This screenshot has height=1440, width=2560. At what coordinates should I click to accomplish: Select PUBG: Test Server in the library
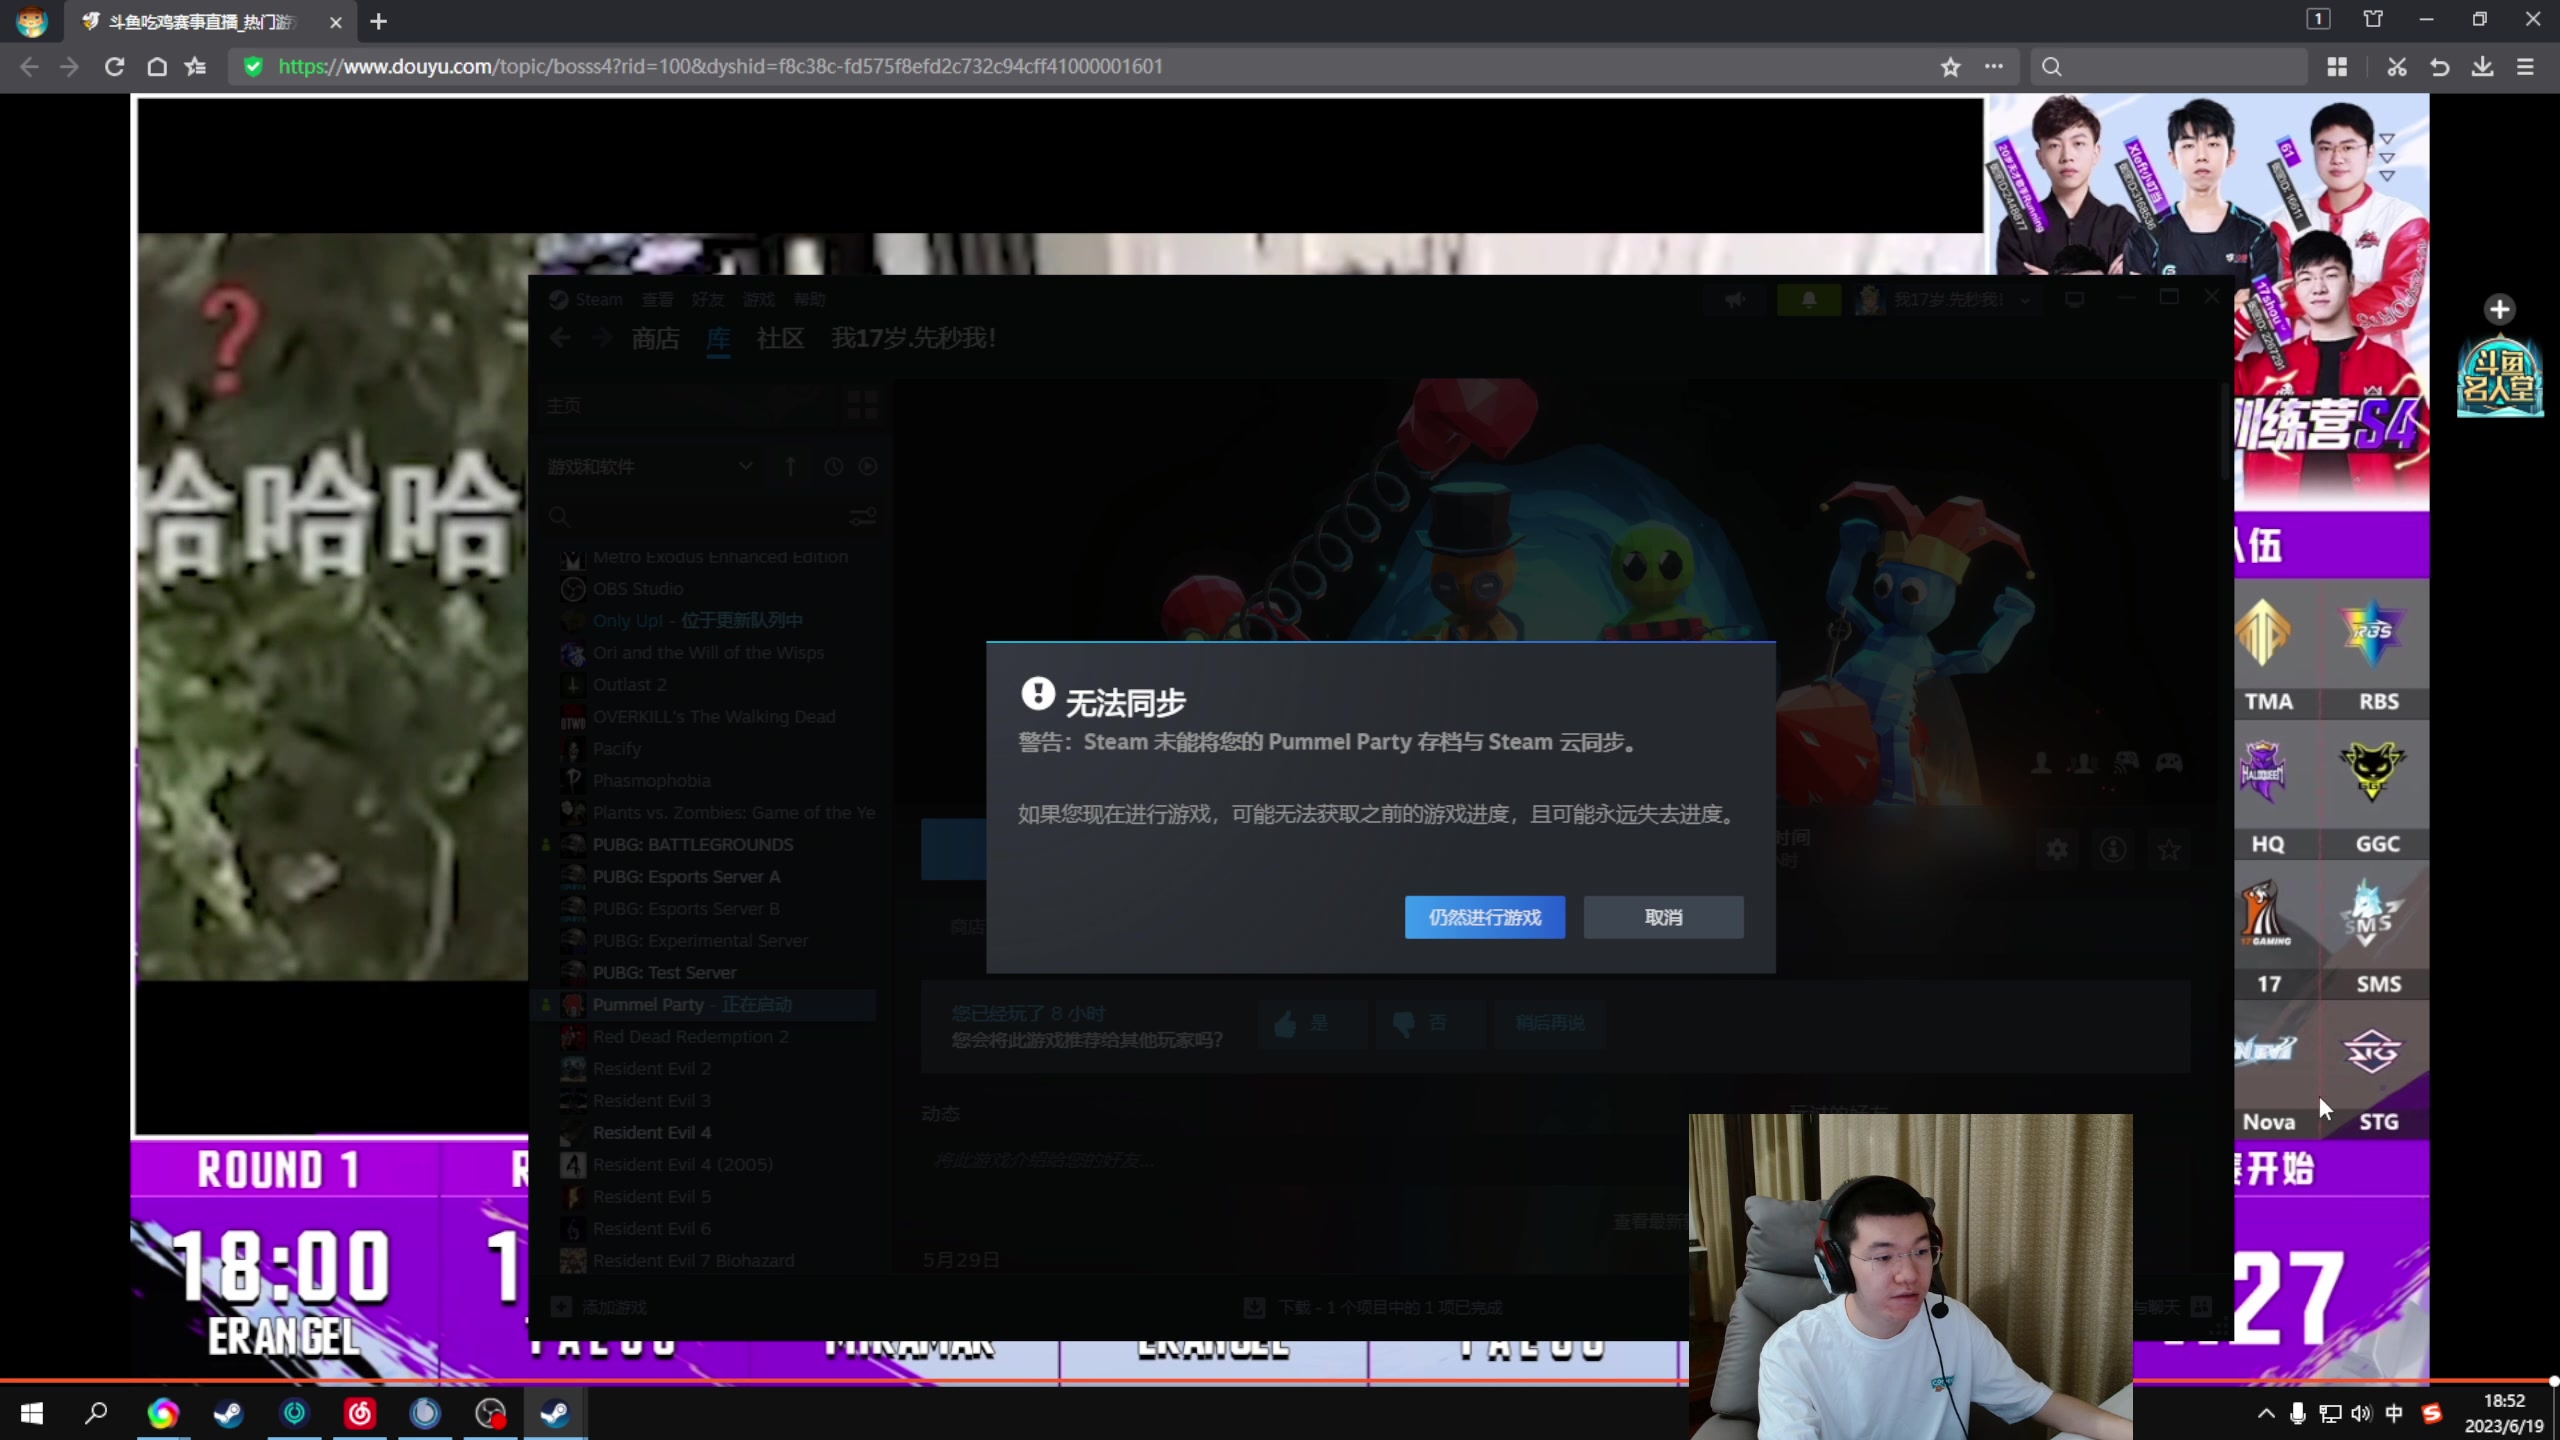click(x=664, y=973)
